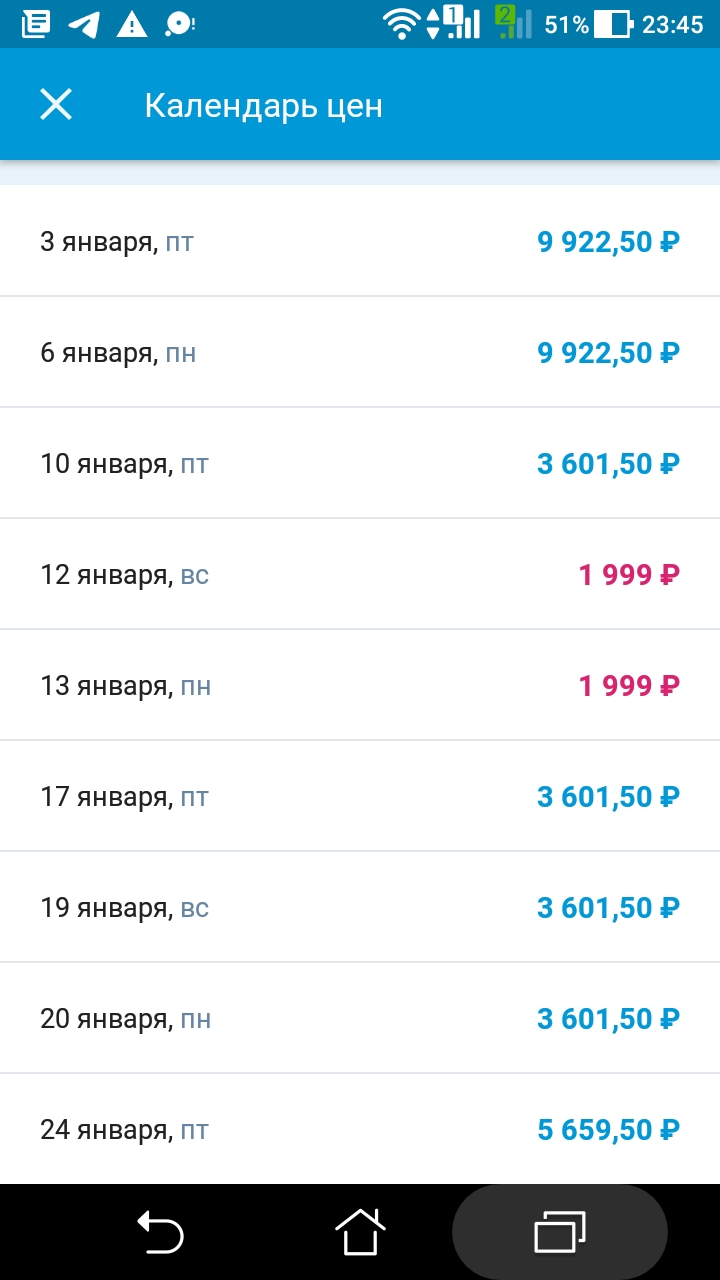Choose the 19 января, вс date

point(360,908)
